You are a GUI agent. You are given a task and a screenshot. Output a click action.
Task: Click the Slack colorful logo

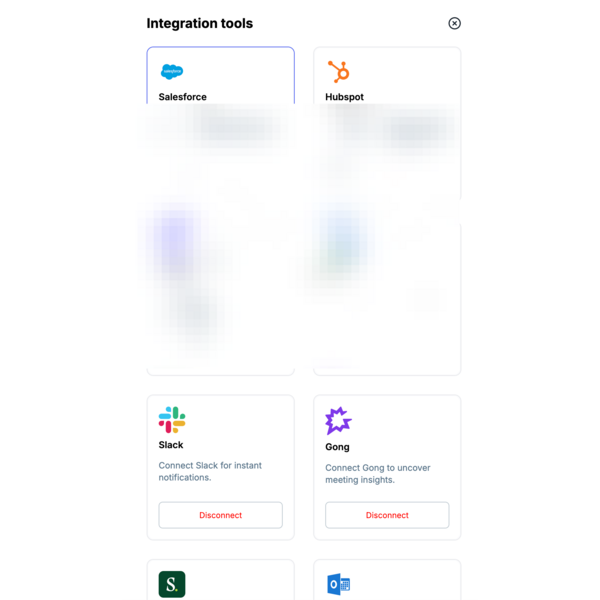172,419
